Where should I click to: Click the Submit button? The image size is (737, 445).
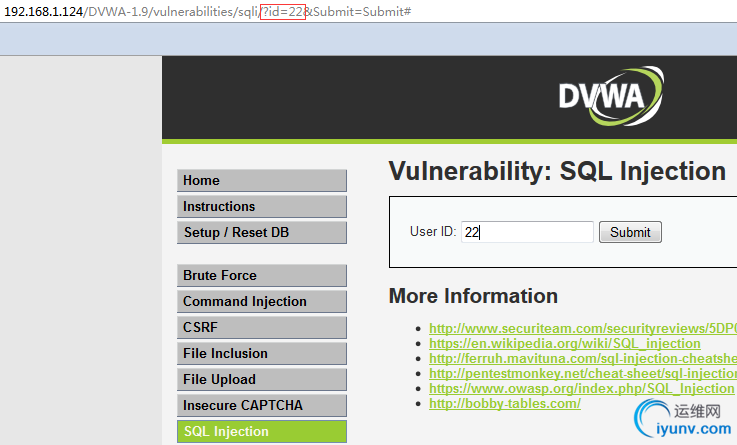630,232
